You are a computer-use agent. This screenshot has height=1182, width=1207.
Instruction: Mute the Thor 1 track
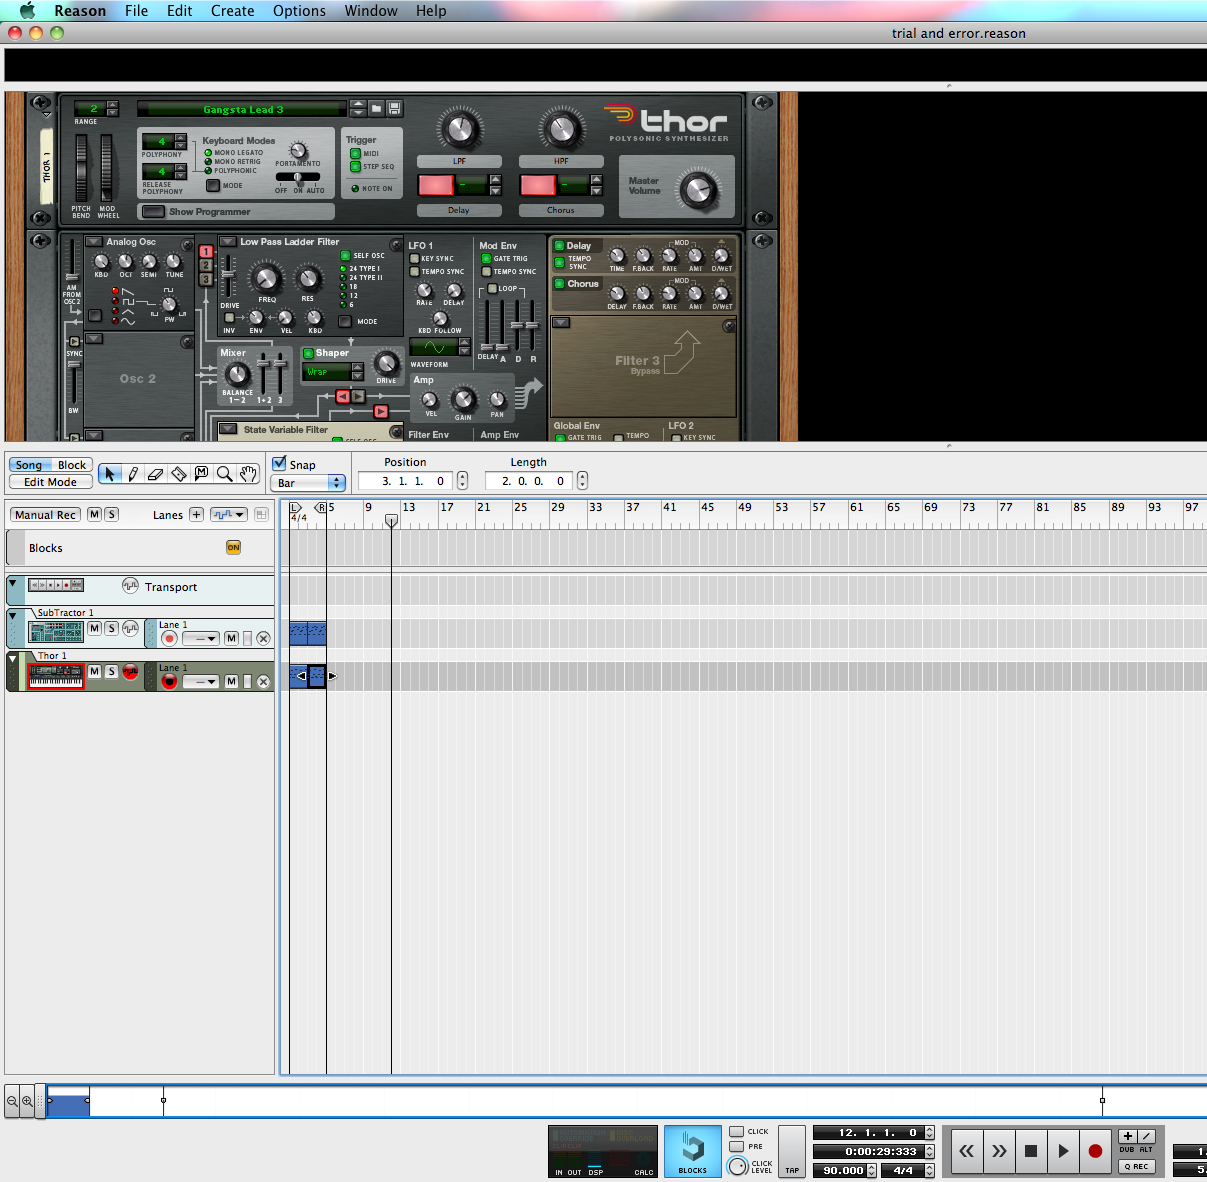[95, 671]
